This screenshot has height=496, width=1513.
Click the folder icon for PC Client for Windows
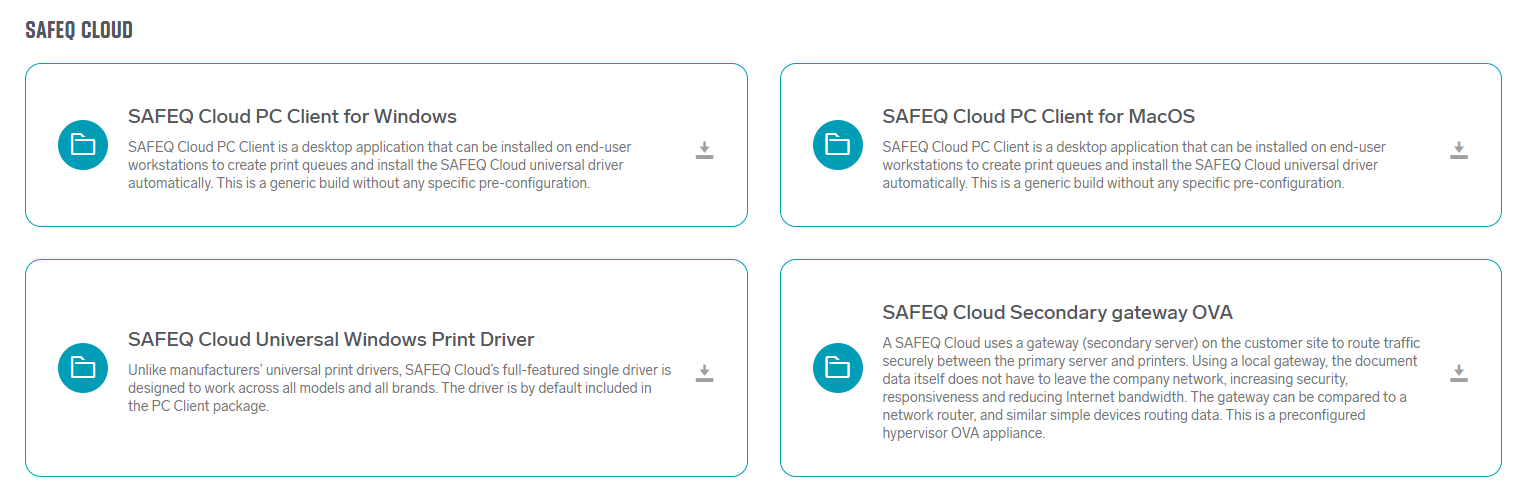(x=83, y=146)
